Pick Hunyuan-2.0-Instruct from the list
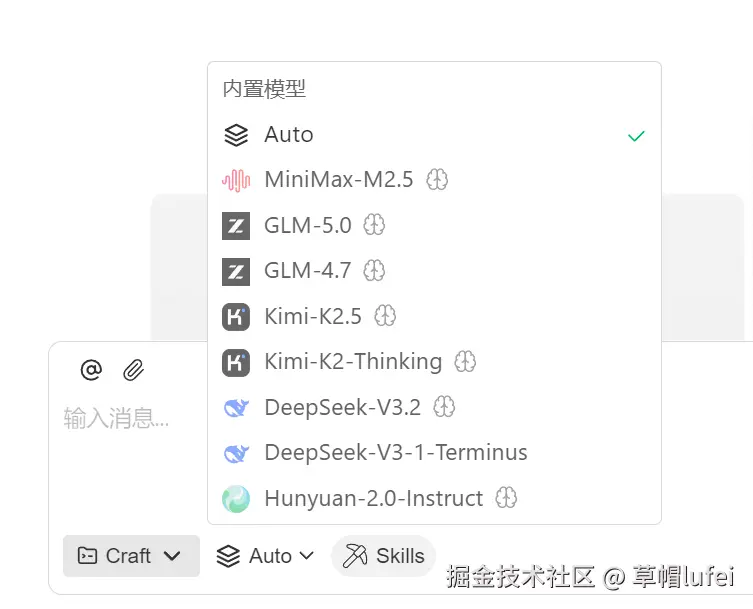Viewport: 753px width, 609px height. pyautogui.click(x=373, y=498)
